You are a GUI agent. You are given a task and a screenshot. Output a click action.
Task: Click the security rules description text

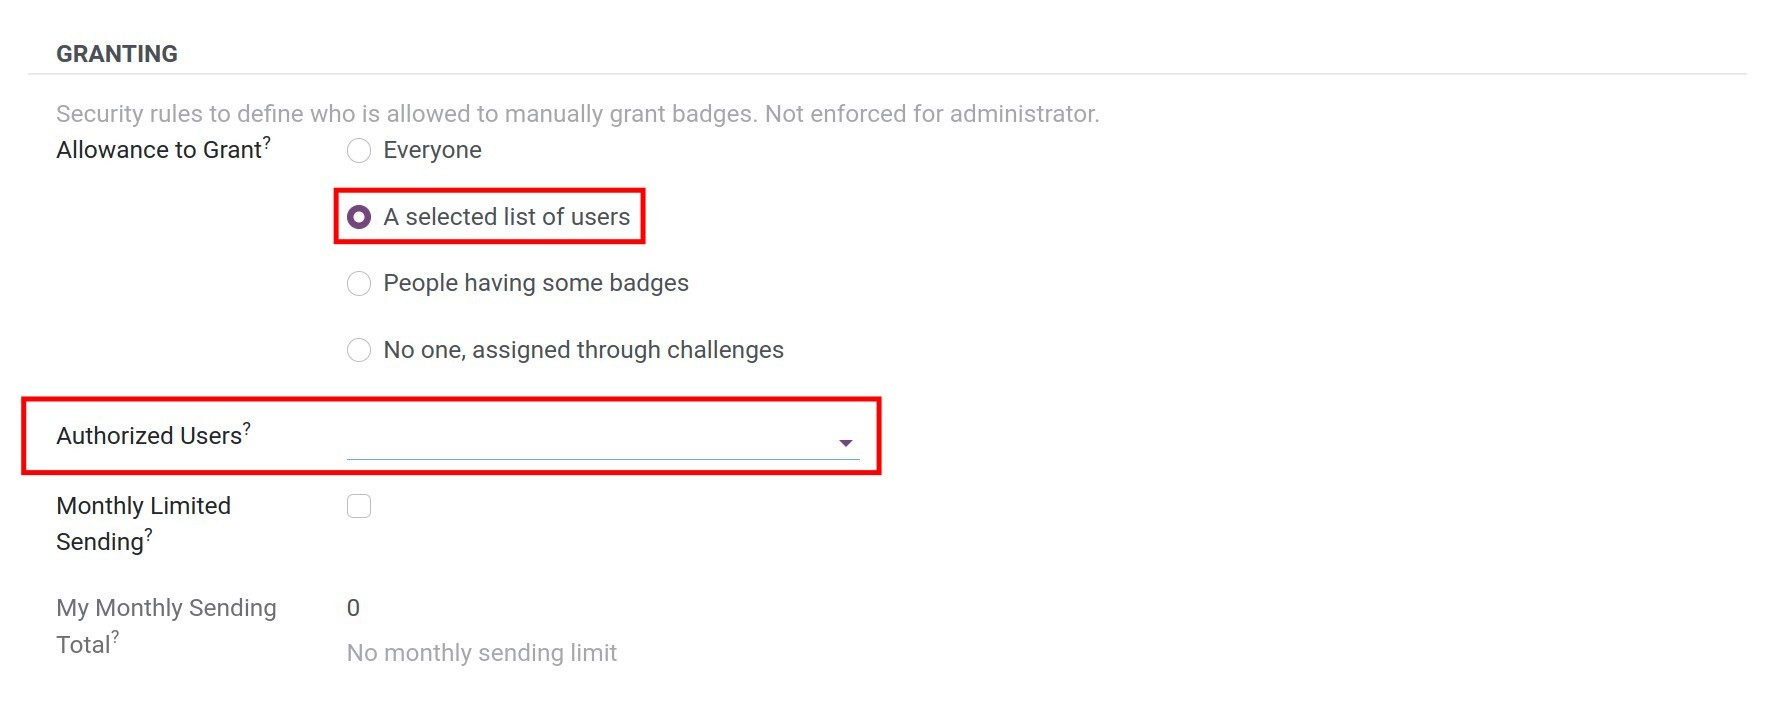pyautogui.click(x=577, y=113)
